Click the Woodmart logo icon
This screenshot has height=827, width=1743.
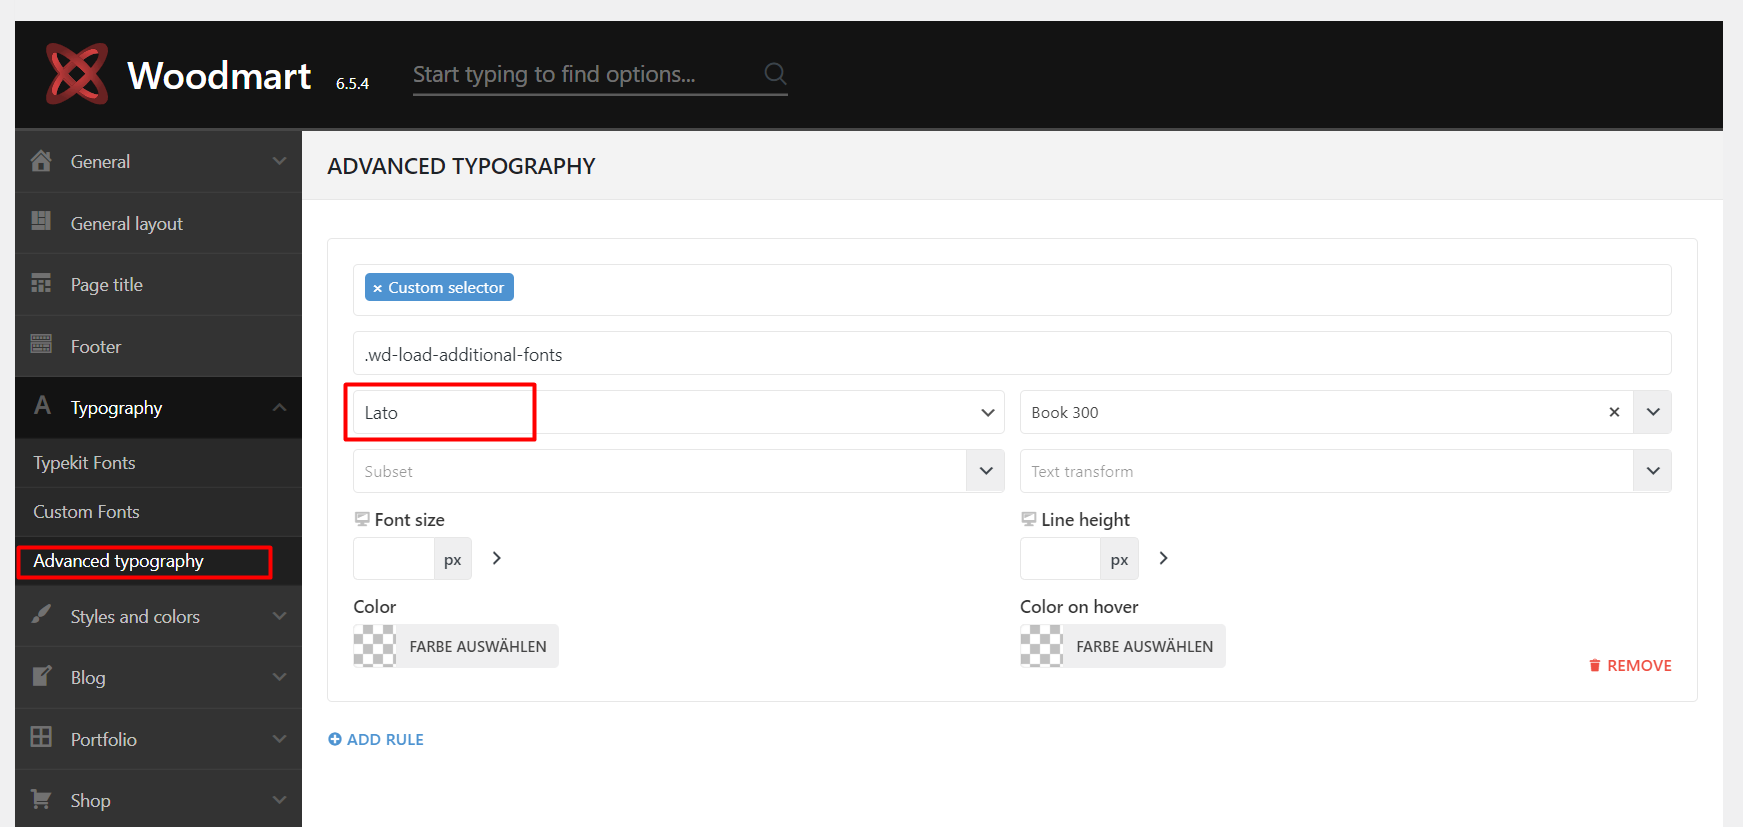[x=77, y=74]
